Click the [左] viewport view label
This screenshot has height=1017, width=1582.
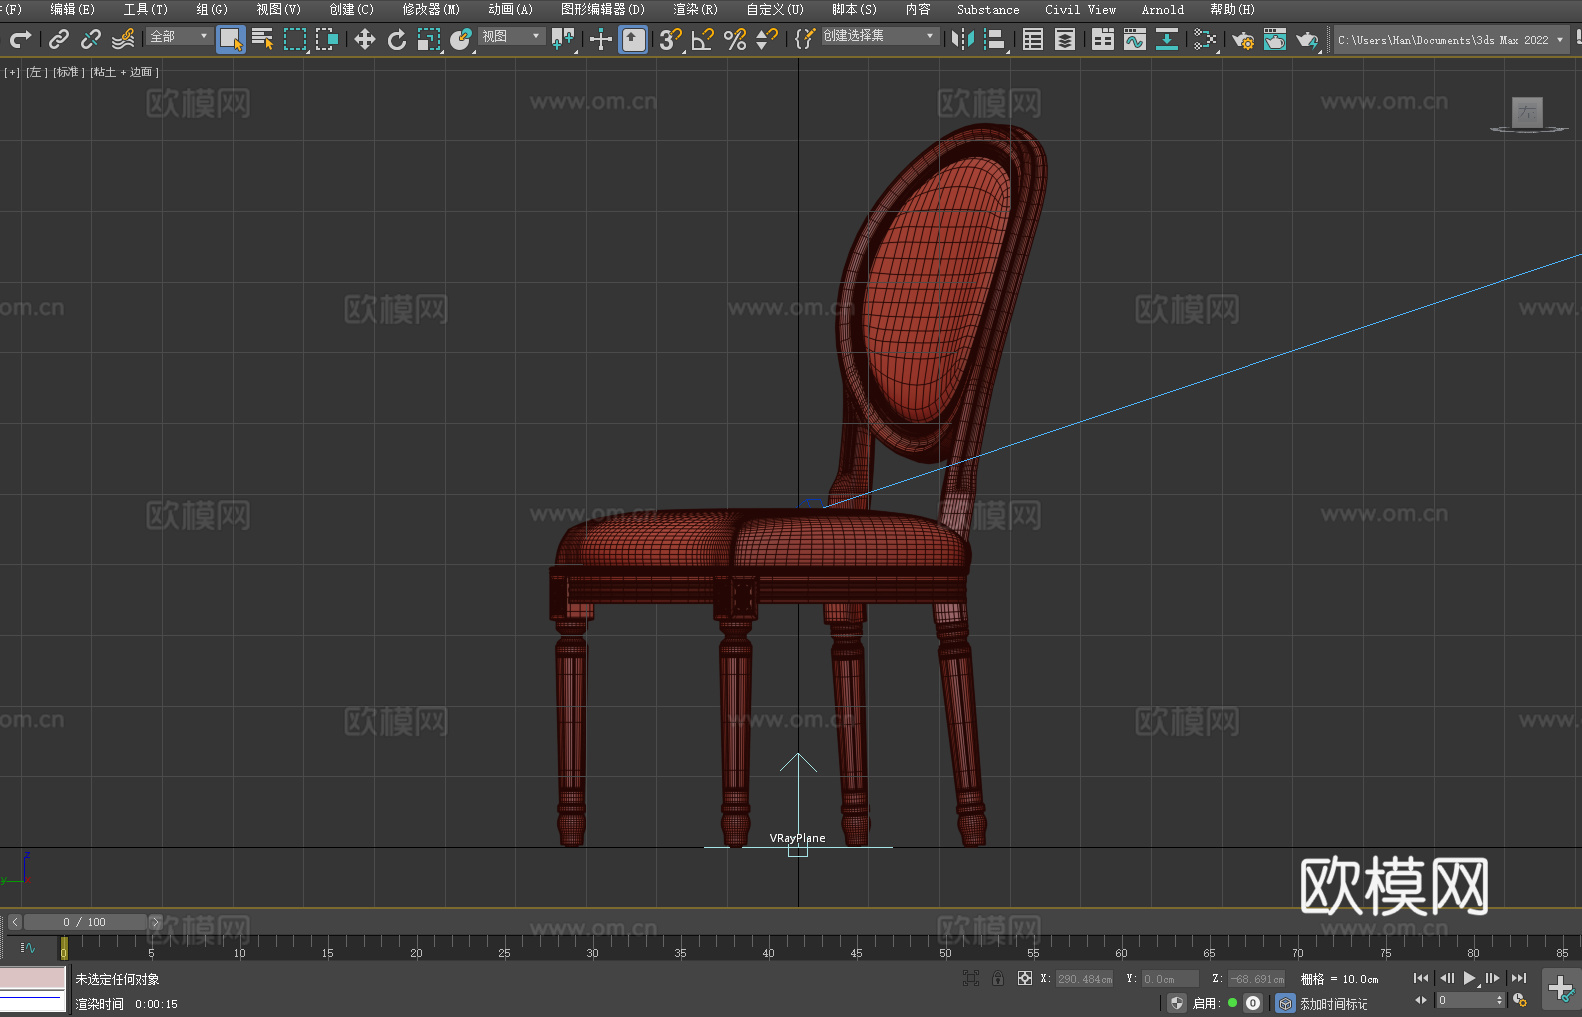[x=36, y=72]
